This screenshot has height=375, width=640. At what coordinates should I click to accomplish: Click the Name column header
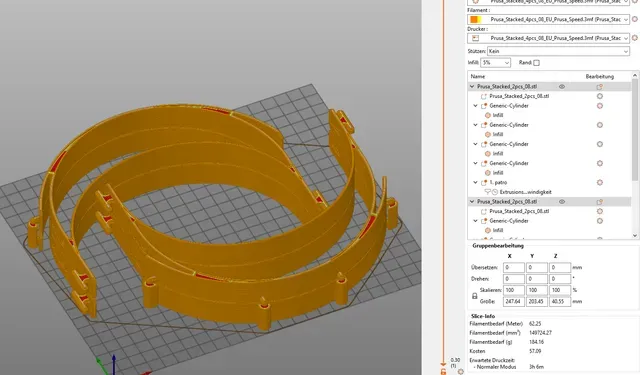click(x=478, y=76)
